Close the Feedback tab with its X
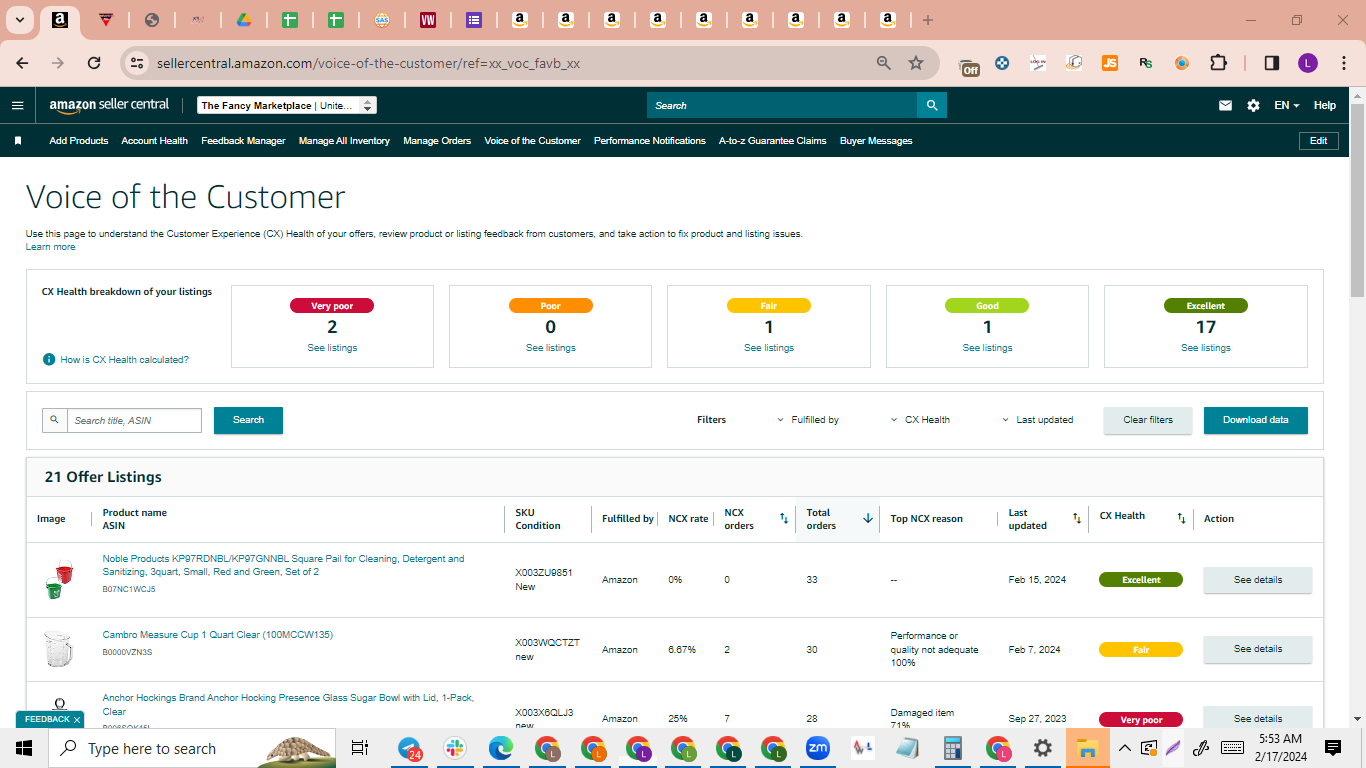This screenshot has width=1366, height=768. coord(77,719)
